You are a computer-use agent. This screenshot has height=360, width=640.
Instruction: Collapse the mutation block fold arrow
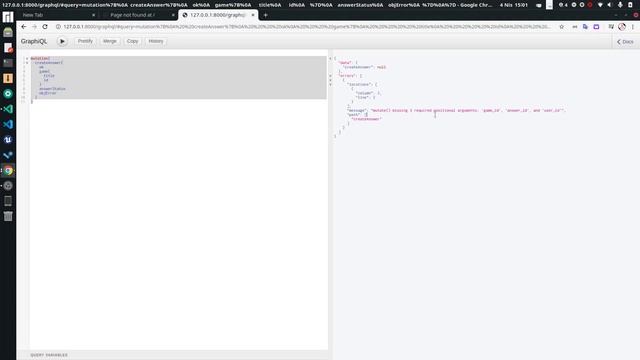click(27, 58)
